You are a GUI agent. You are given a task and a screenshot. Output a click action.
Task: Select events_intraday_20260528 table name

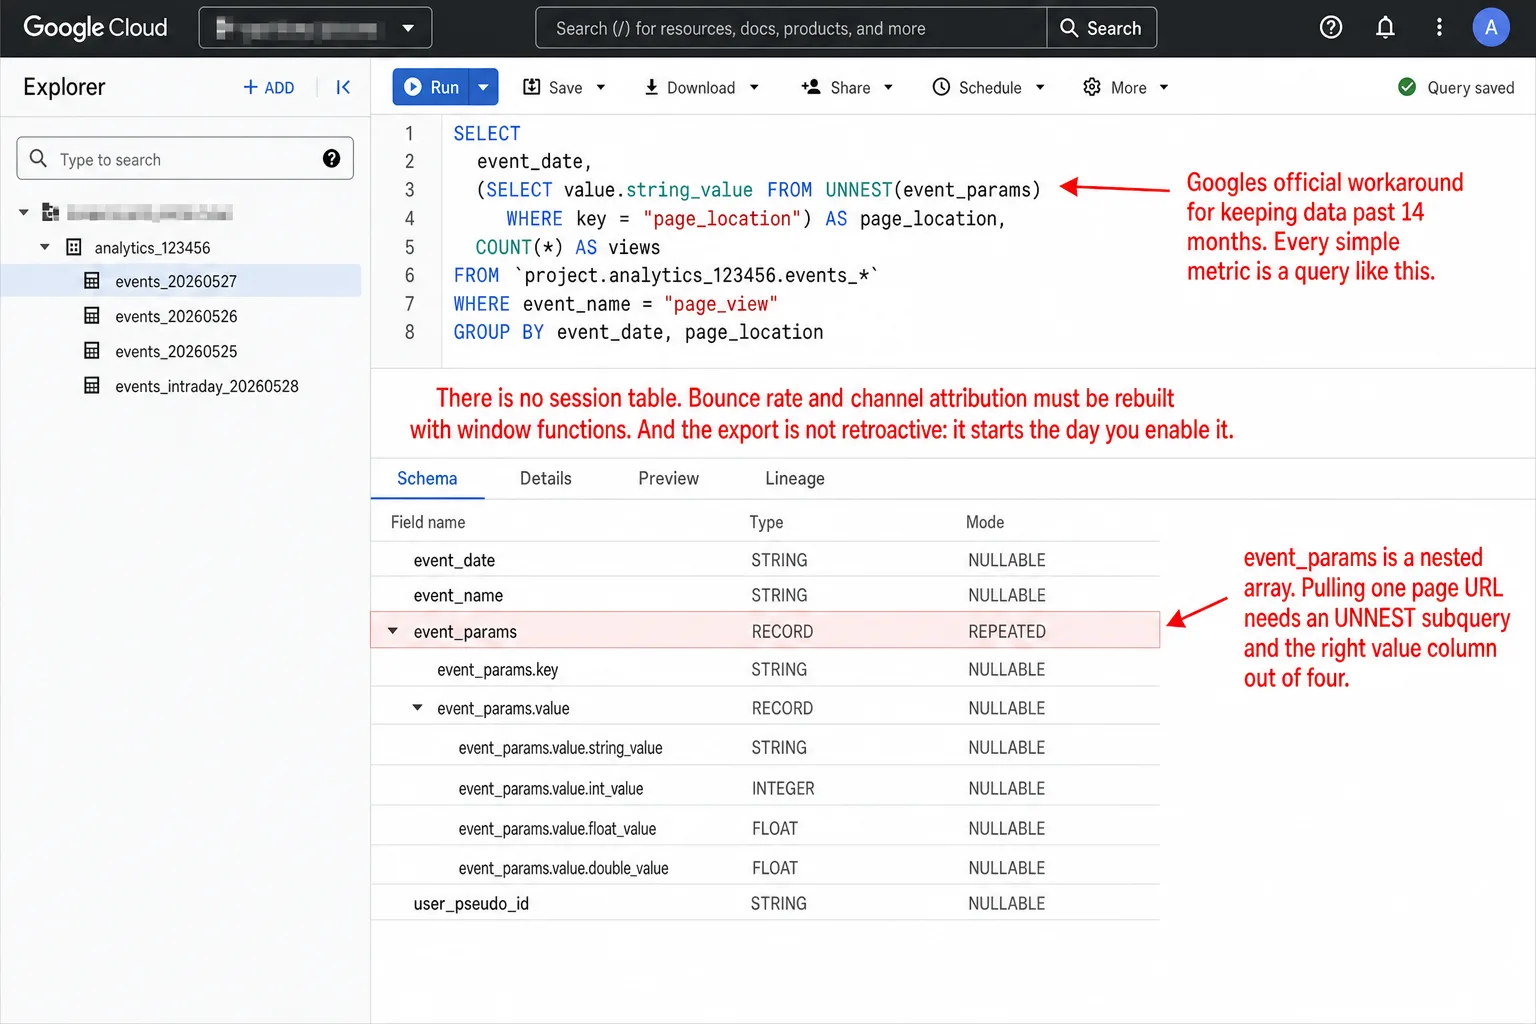coord(207,387)
